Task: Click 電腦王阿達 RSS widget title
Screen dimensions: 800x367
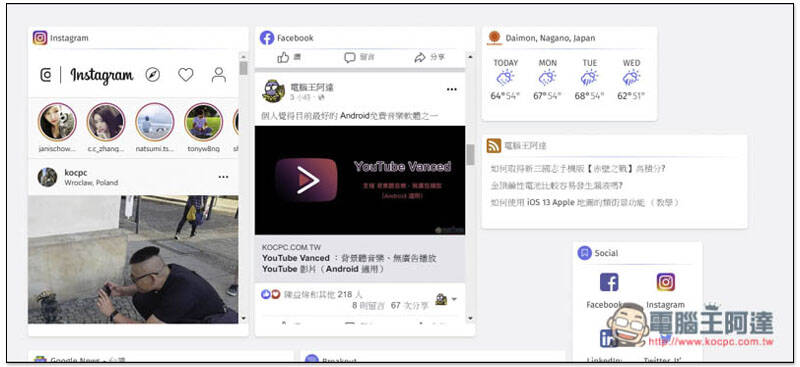Action: tap(525, 146)
